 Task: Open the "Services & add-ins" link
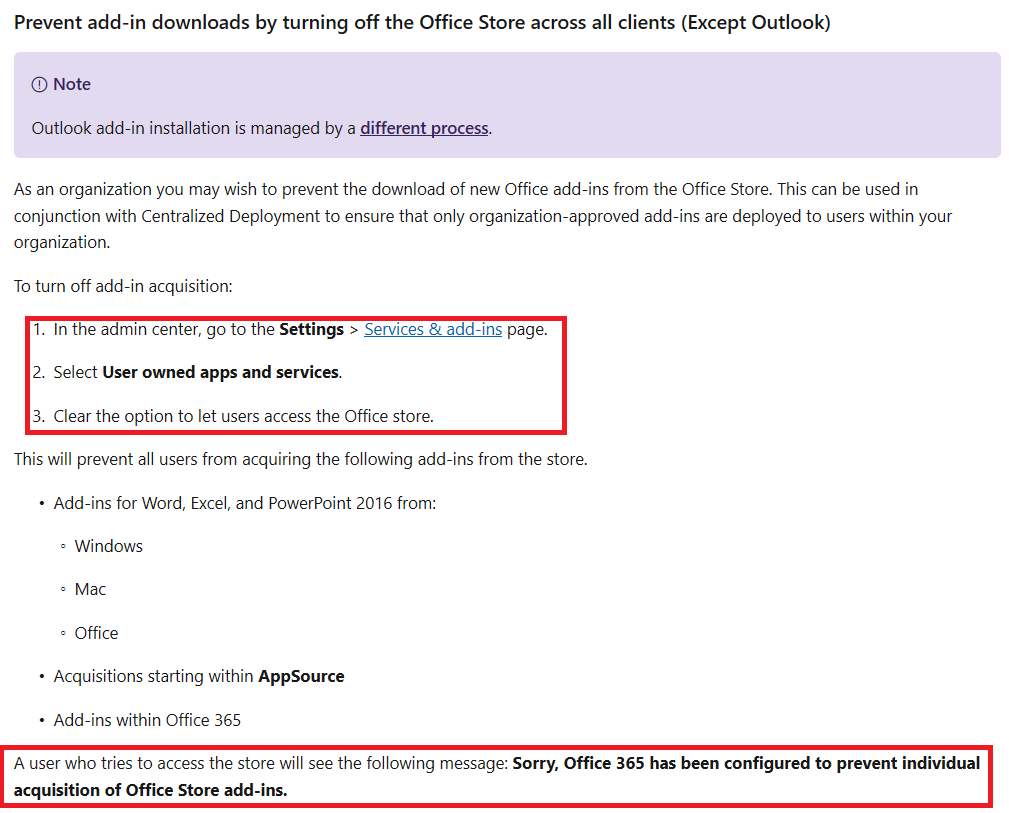coord(432,328)
